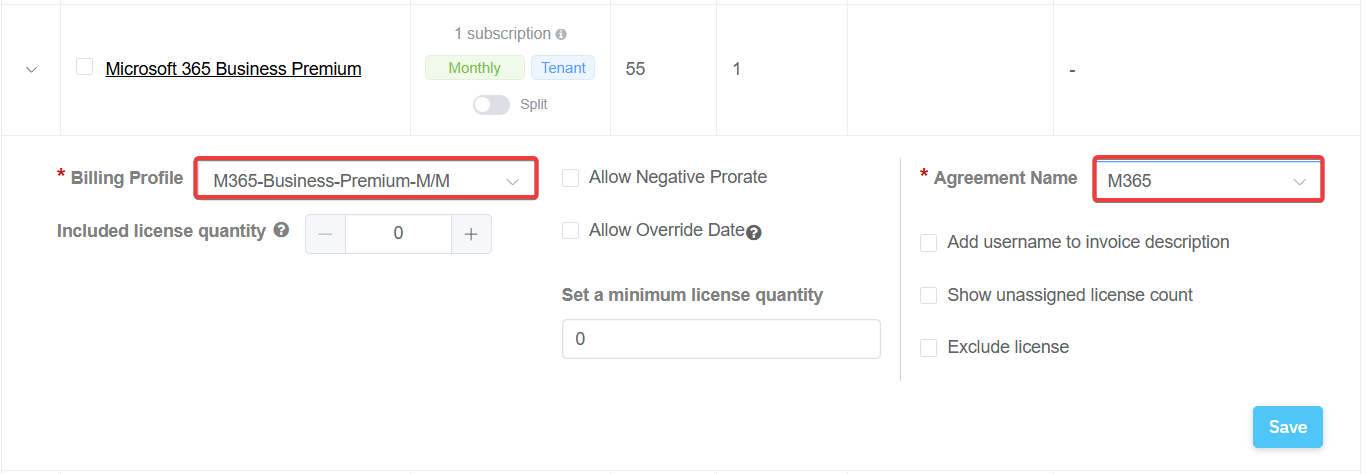Toggle the Split switch

click(491, 104)
